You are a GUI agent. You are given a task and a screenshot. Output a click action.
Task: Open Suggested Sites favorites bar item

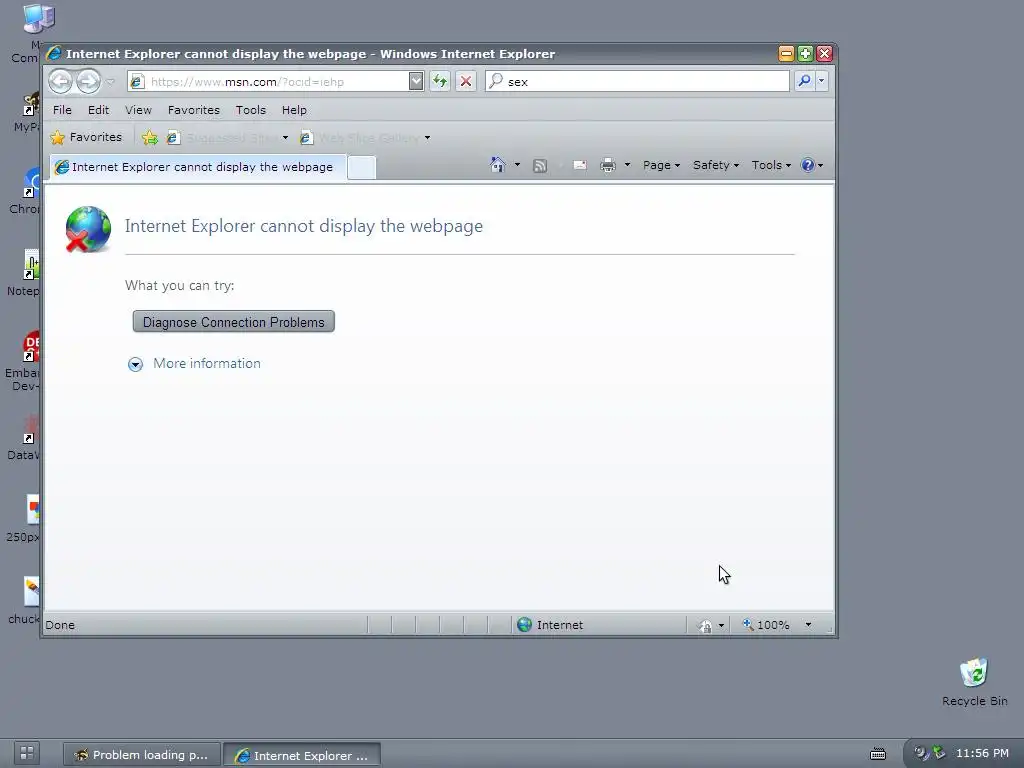222,138
